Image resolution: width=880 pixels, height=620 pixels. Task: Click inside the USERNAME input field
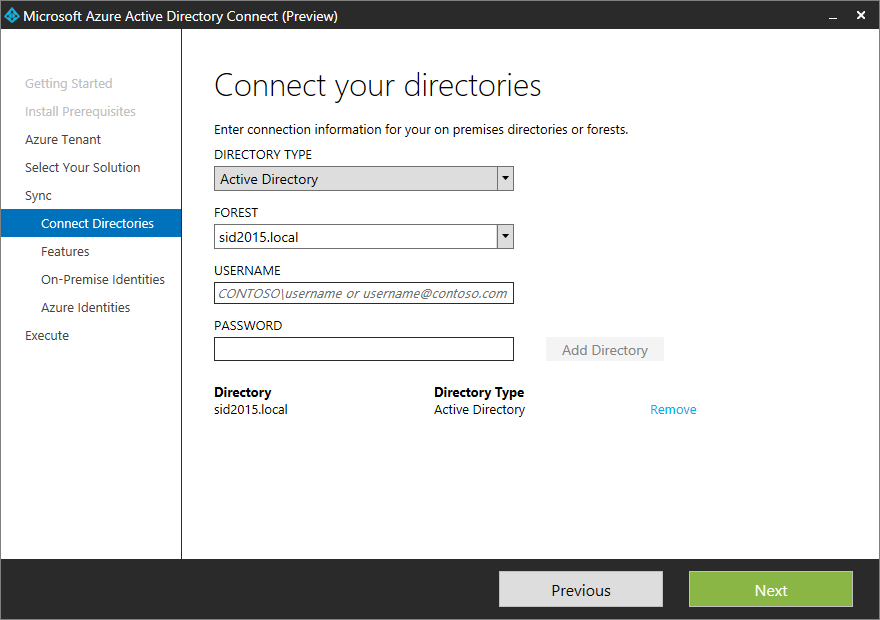point(363,292)
